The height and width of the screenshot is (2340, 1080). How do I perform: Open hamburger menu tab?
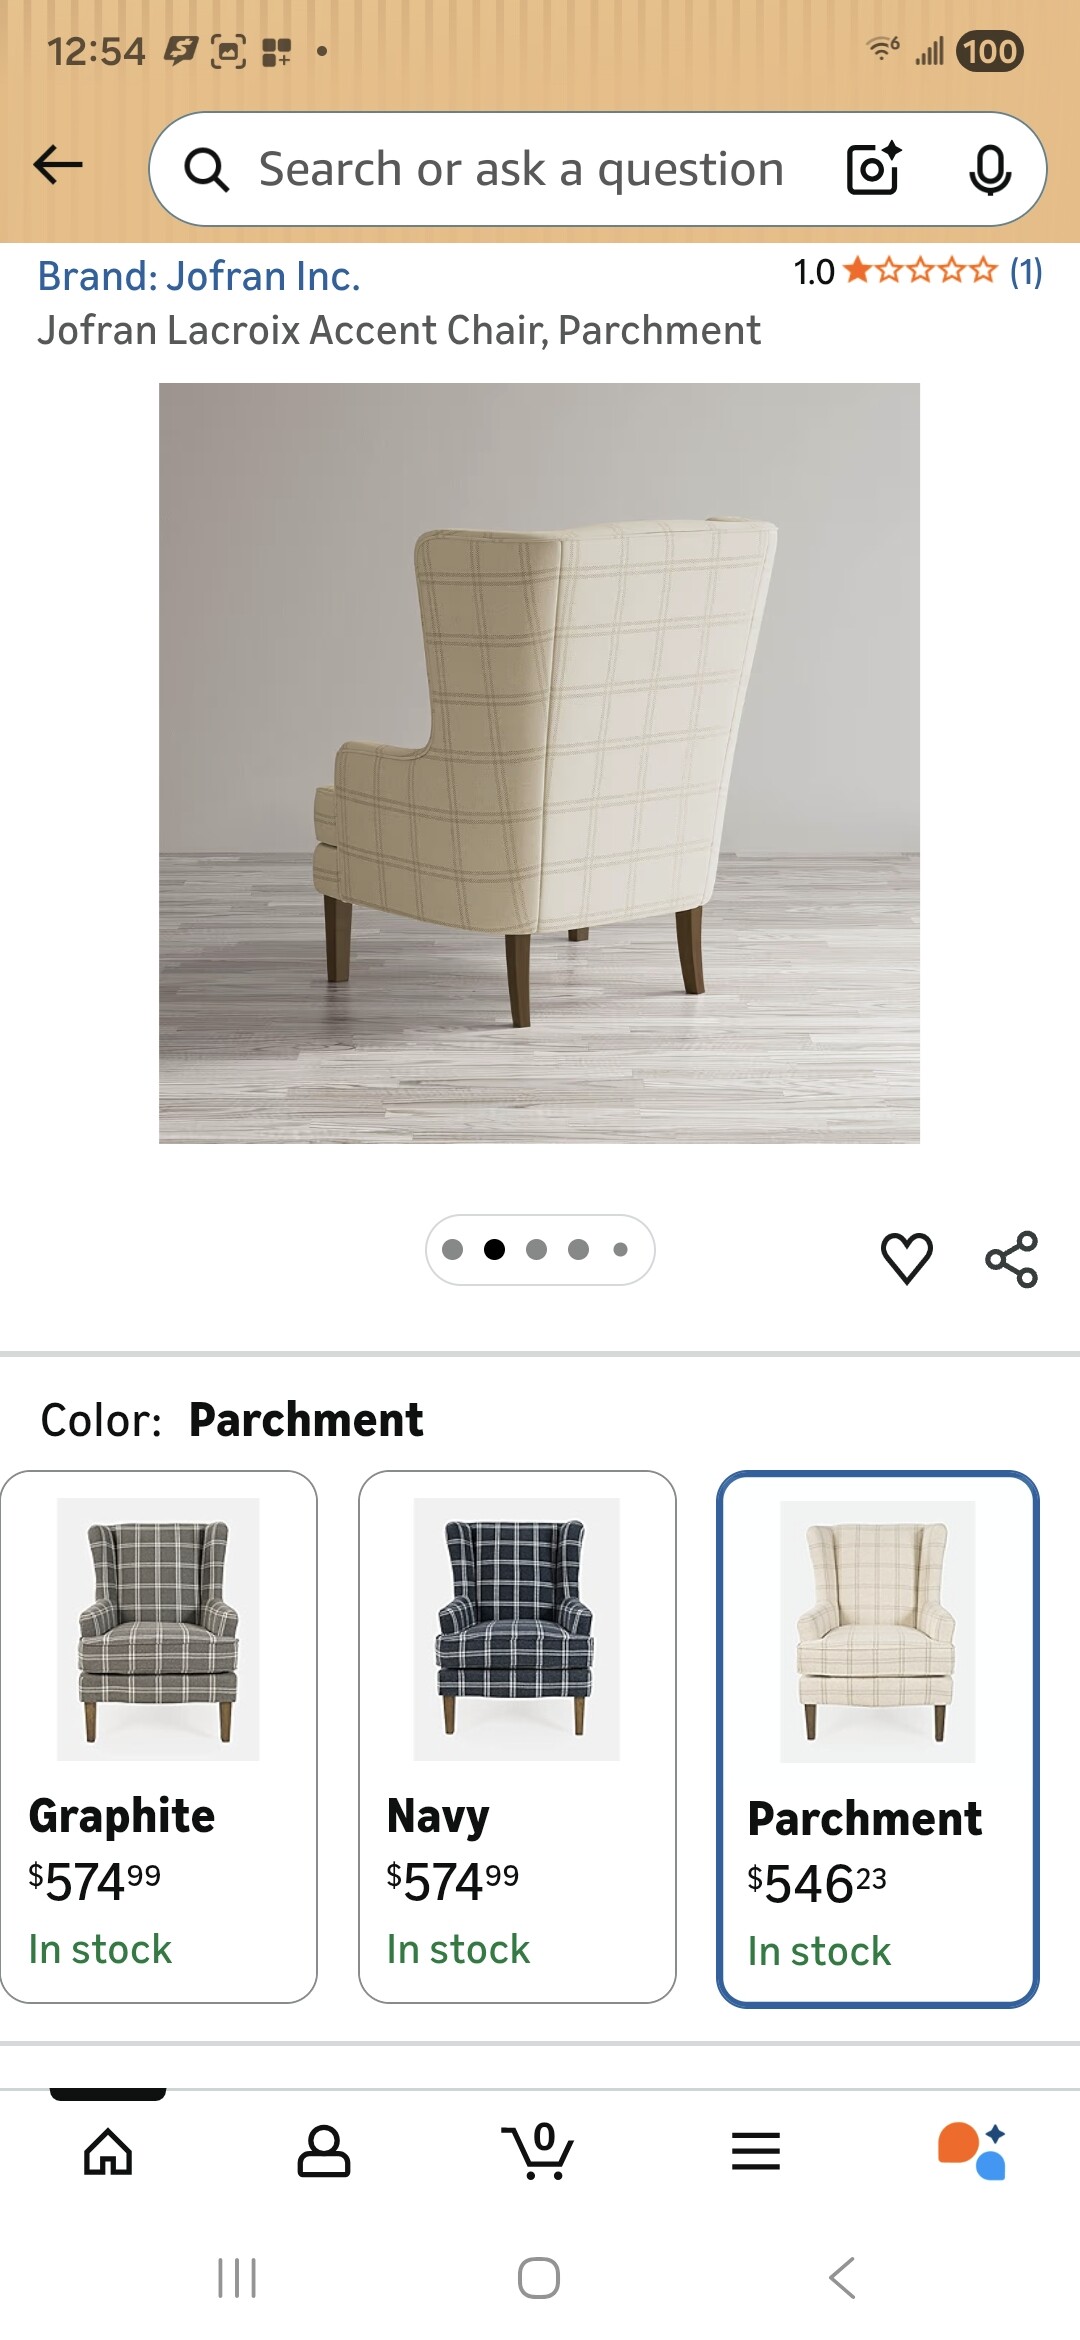pos(756,2151)
